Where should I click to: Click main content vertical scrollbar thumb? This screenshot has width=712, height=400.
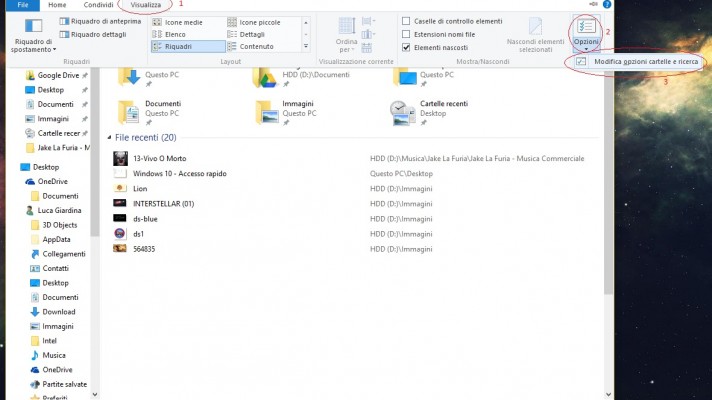pyautogui.click(x=608, y=182)
